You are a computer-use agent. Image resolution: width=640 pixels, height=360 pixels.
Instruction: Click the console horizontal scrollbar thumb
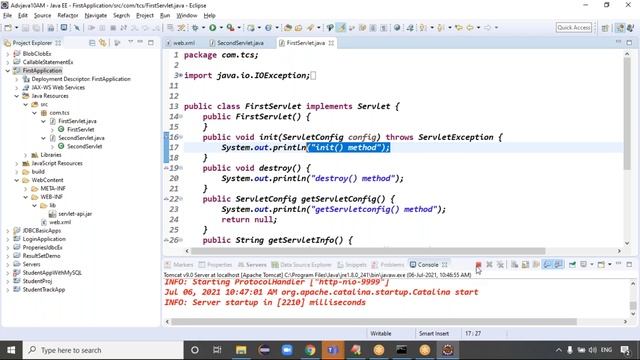coord(374,322)
